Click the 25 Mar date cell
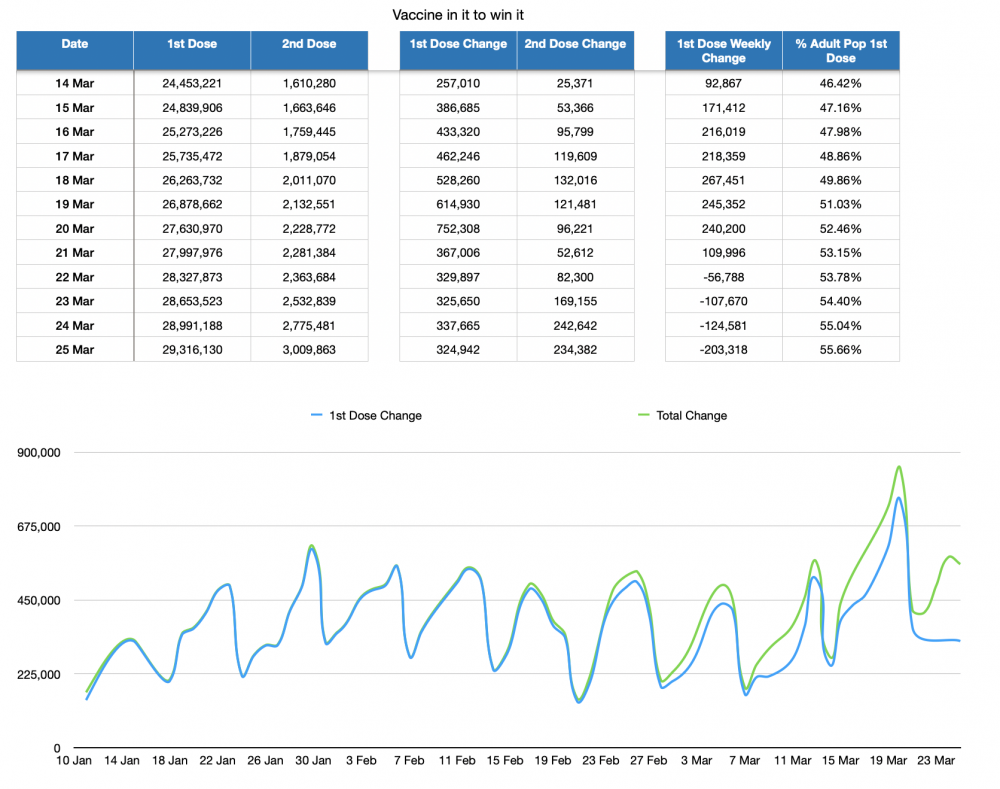Screen dimensions: 1000x789 click(75, 350)
